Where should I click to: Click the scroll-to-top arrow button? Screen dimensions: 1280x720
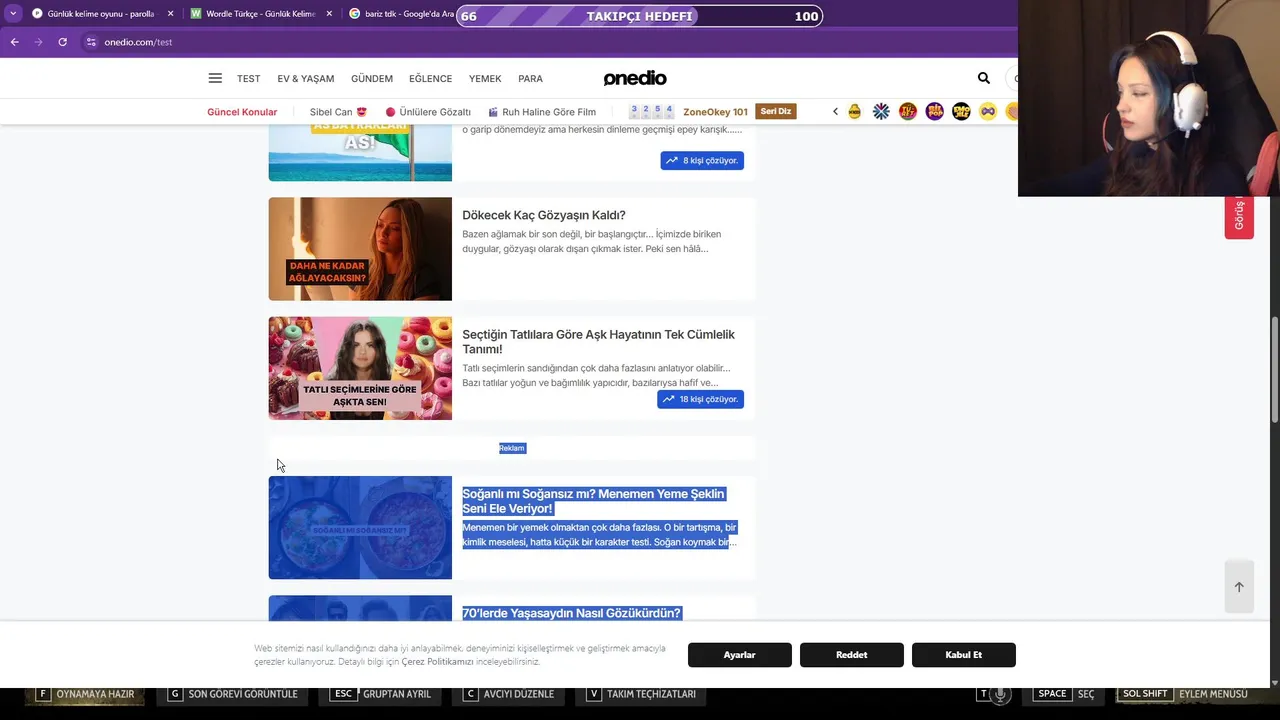coord(1239,587)
